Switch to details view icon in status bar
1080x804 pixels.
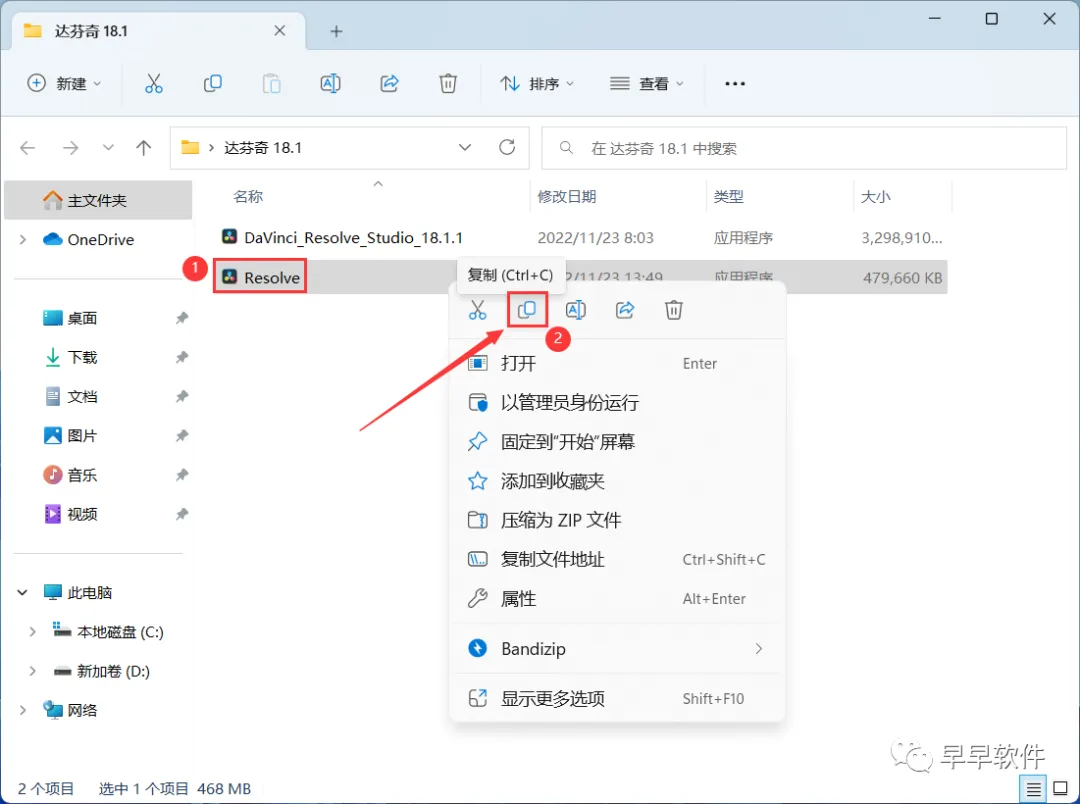click(x=1033, y=790)
